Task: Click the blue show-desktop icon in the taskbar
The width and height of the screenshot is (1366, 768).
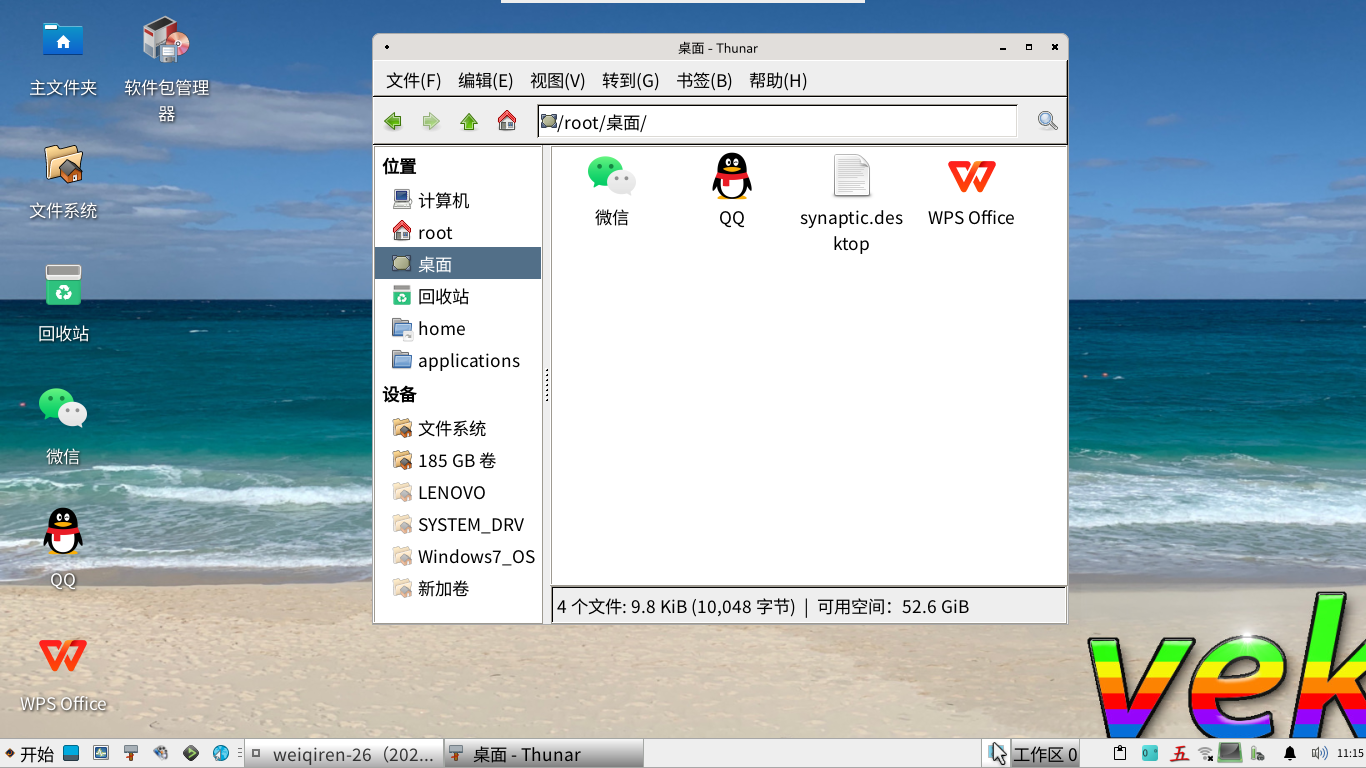Action: point(71,753)
